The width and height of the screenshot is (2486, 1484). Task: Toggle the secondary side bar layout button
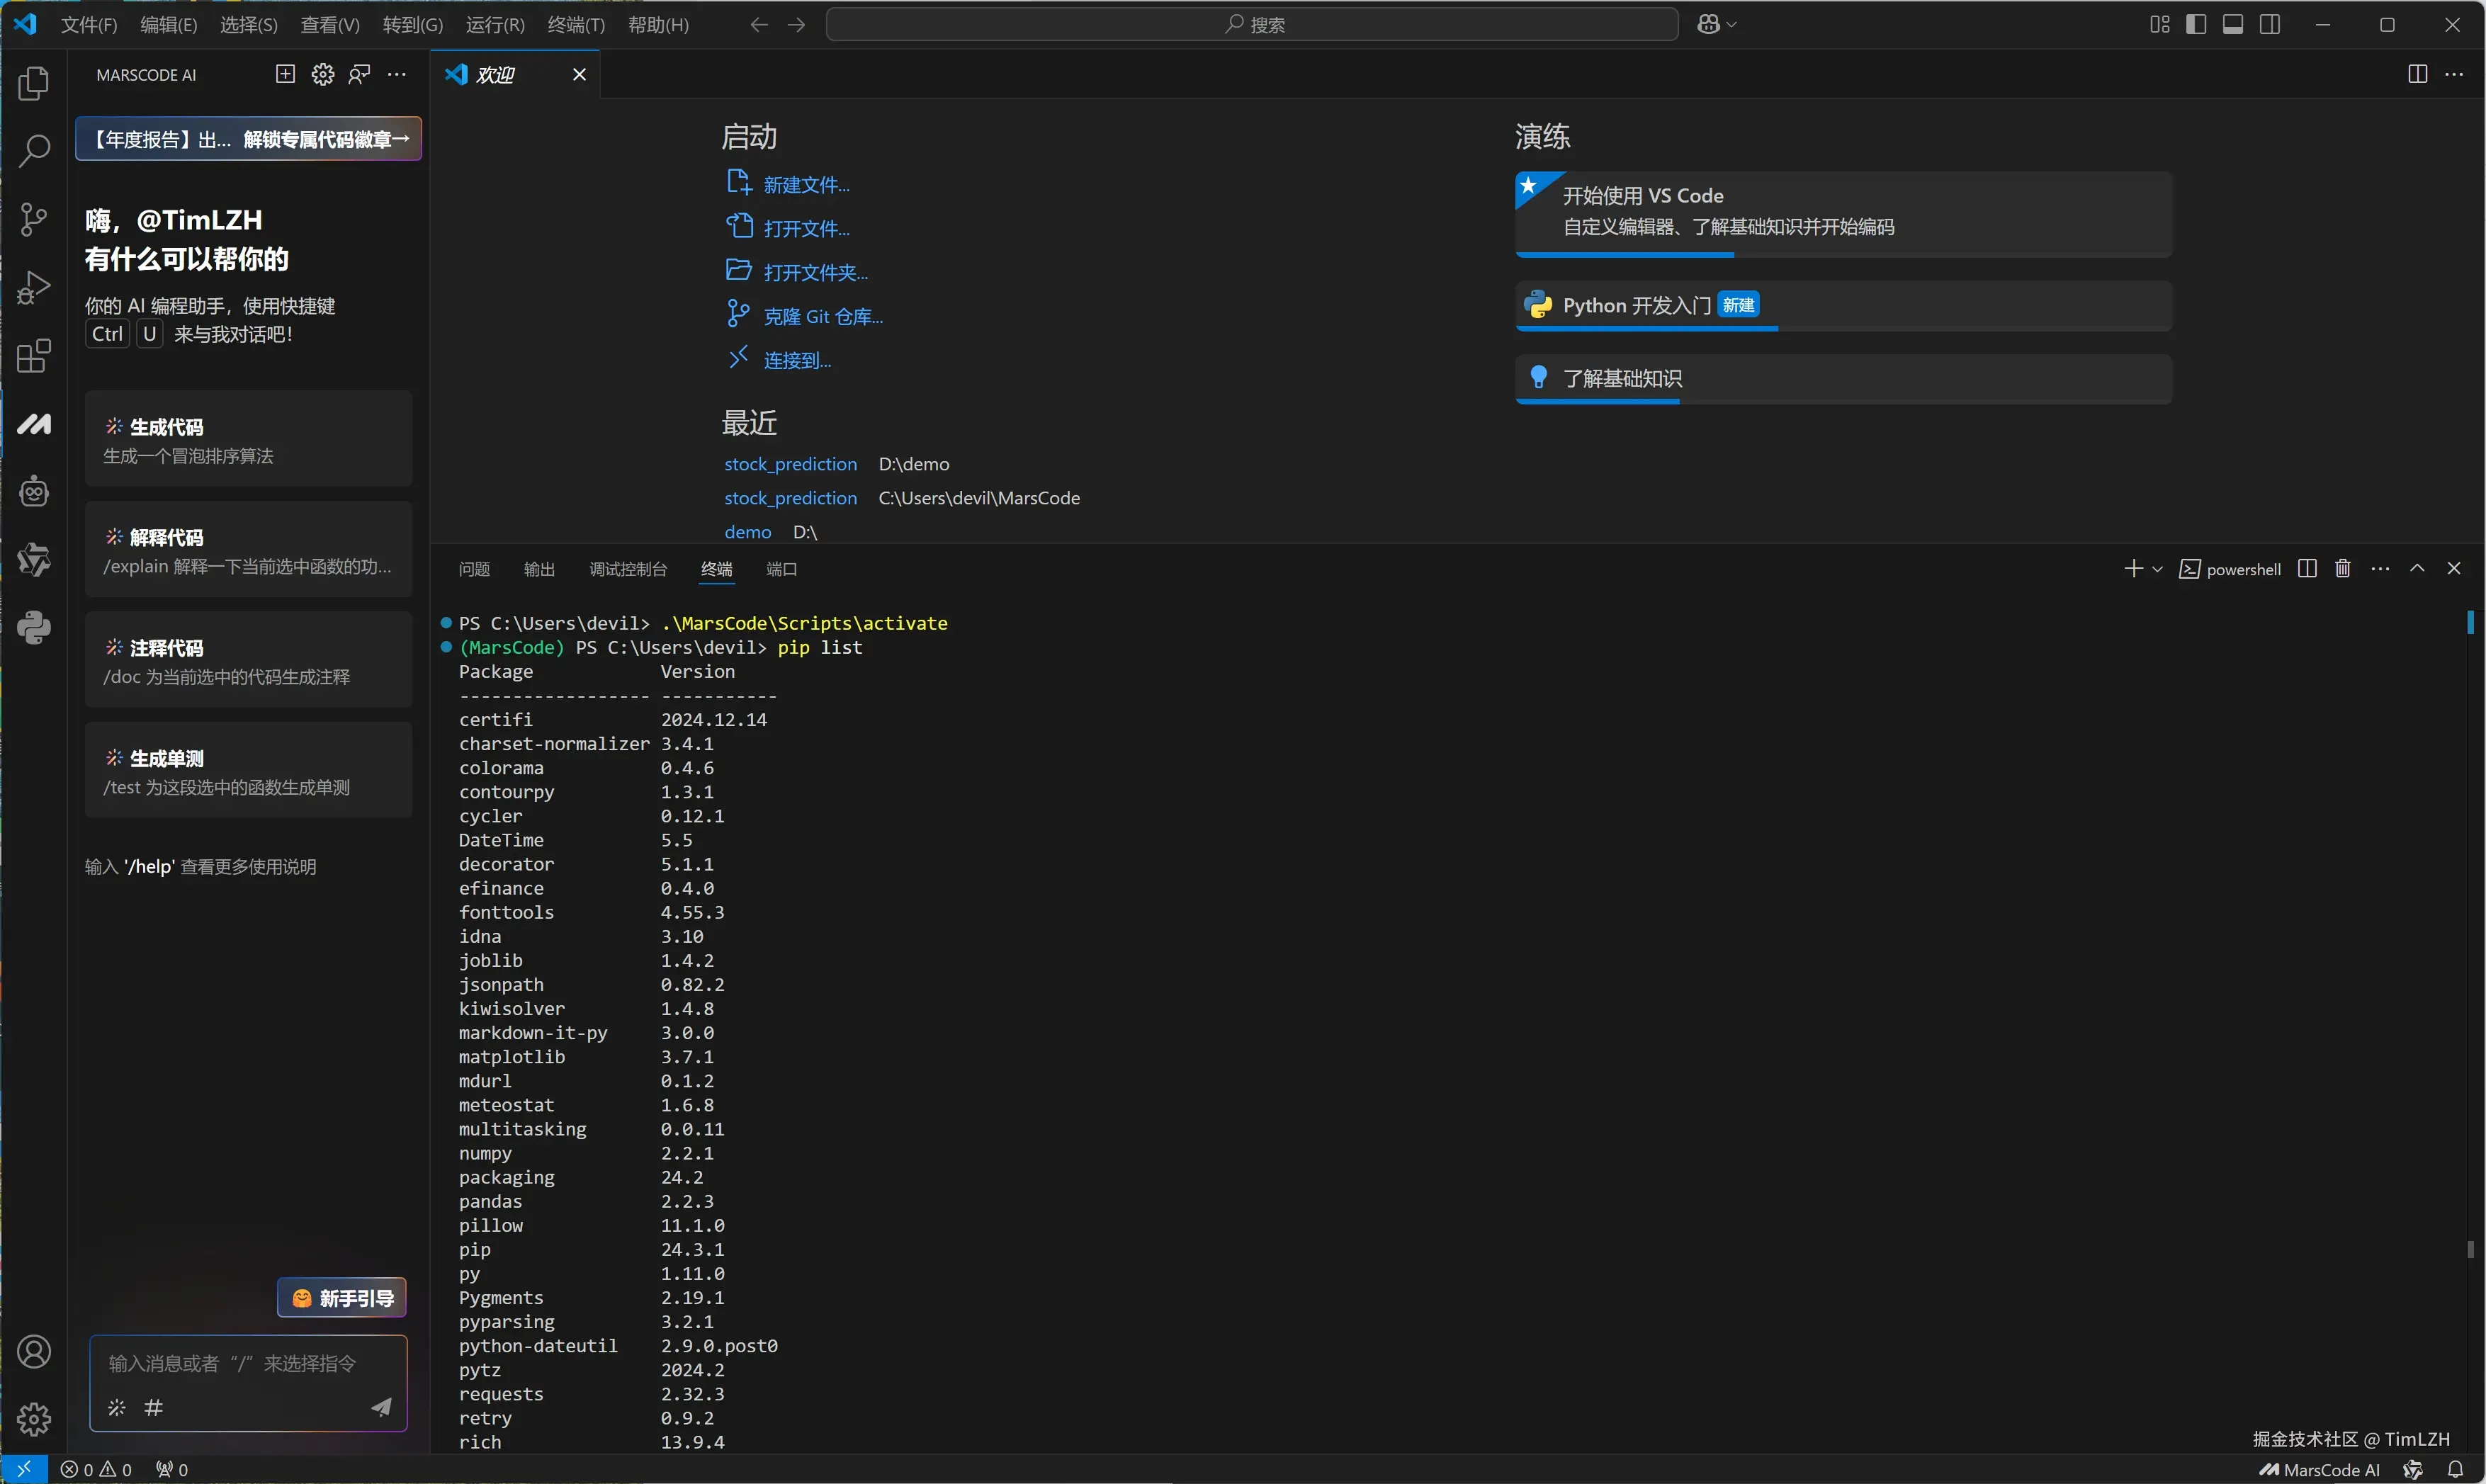pos(2270,25)
